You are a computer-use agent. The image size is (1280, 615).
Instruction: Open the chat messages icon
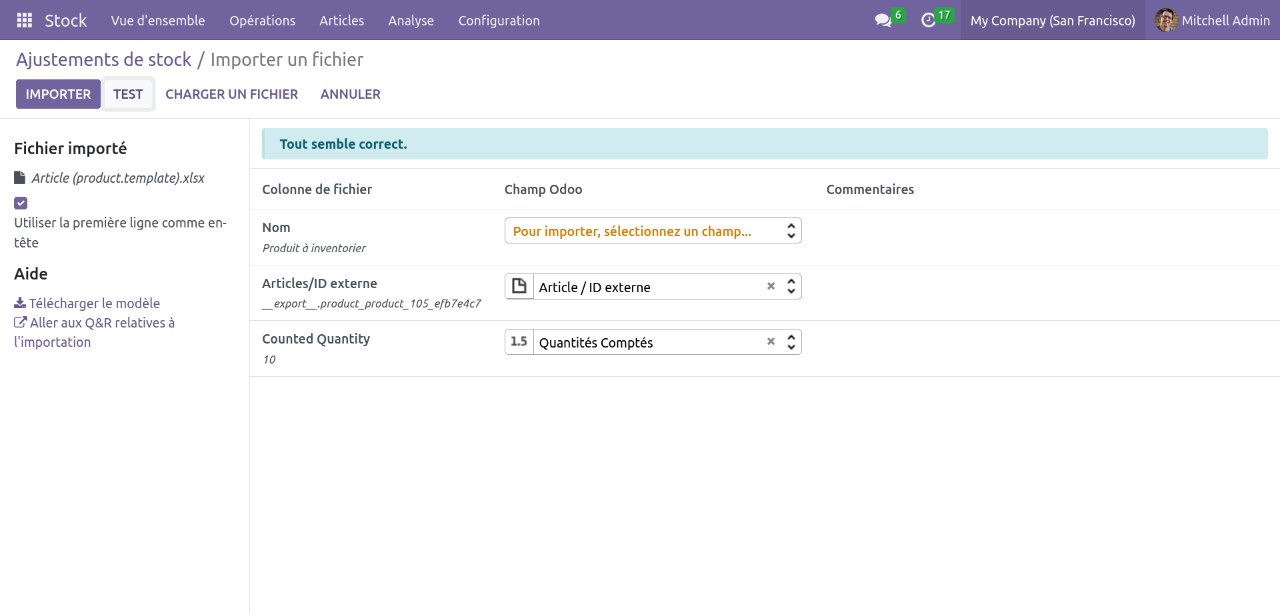(883, 20)
